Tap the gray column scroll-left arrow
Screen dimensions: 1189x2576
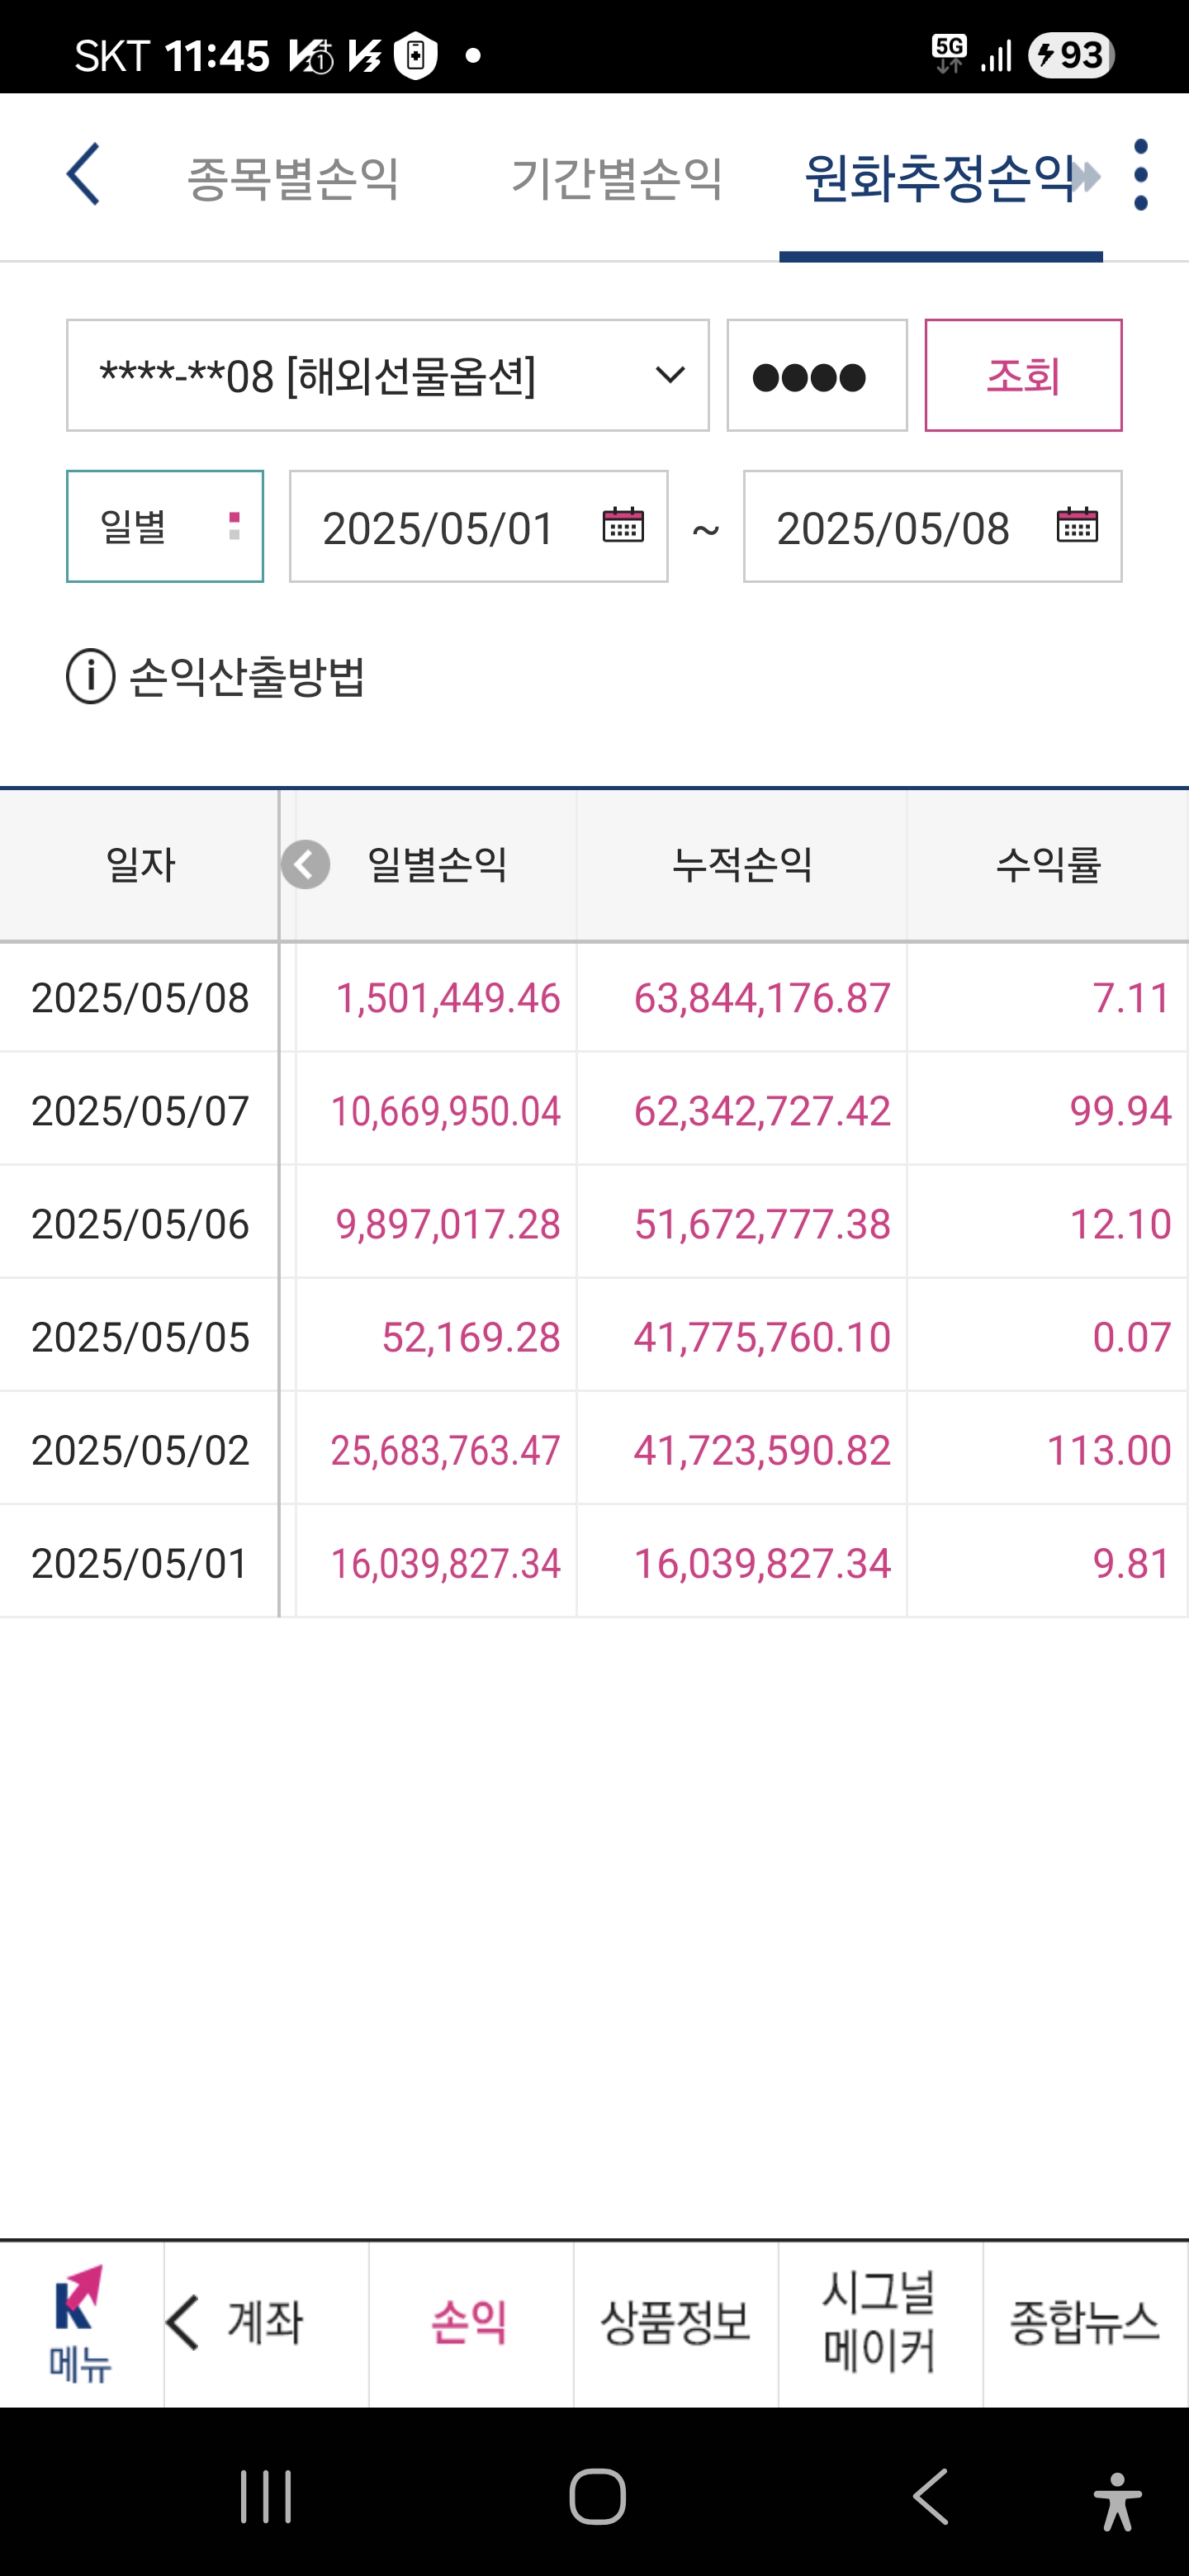tap(305, 864)
